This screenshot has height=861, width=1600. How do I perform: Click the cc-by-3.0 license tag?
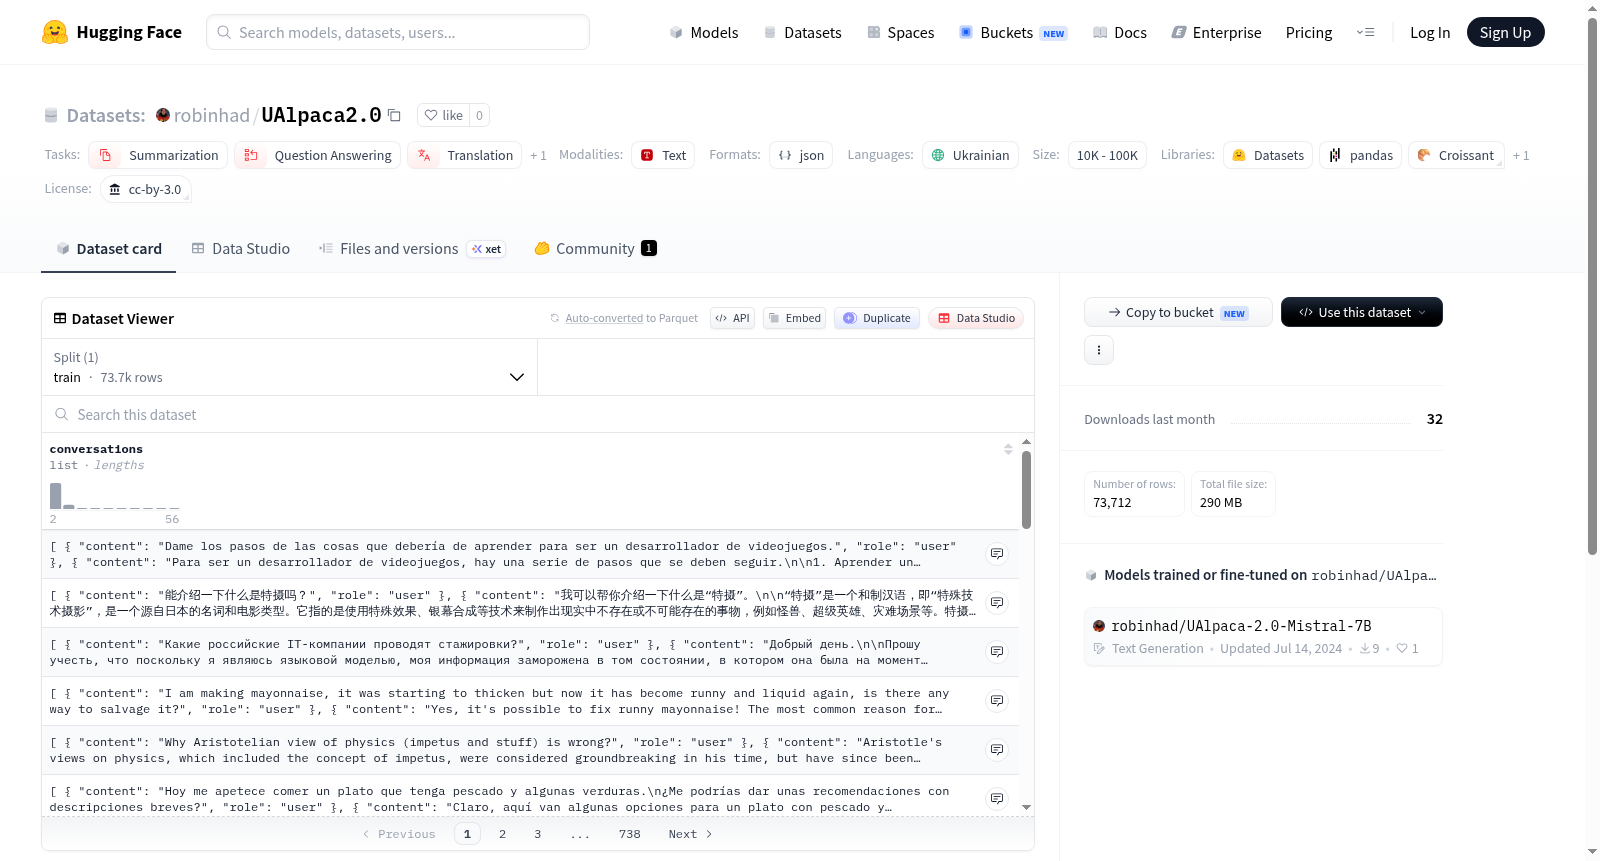pos(146,189)
